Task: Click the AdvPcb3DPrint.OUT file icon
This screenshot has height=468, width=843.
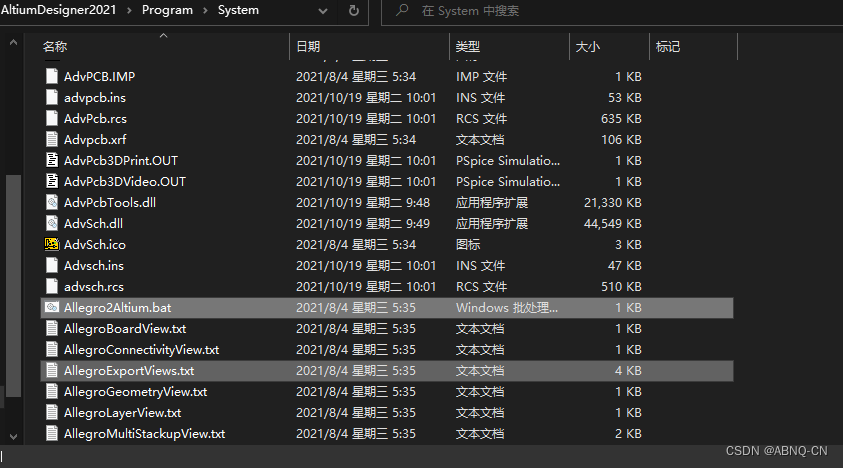Action: click(x=52, y=160)
